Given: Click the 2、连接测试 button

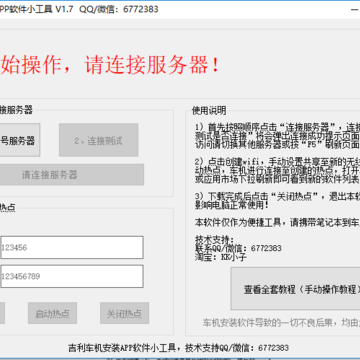Looking at the screenshot, I should point(99,140).
